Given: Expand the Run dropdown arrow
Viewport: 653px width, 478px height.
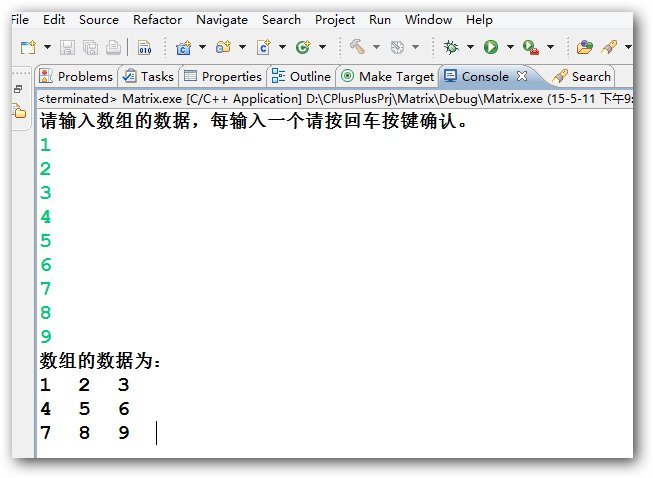Looking at the screenshot, I should tap(510, 47).
